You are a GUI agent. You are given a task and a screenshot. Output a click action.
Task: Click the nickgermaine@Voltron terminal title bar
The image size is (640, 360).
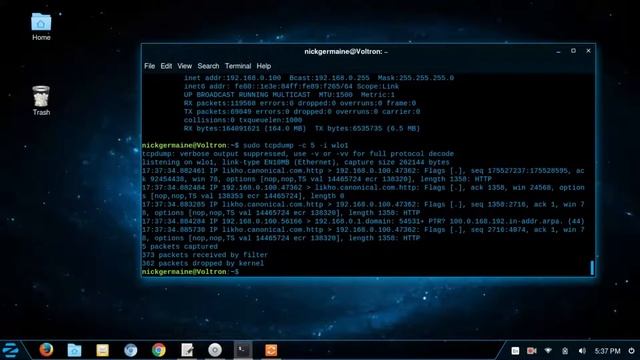pos(346,51)
